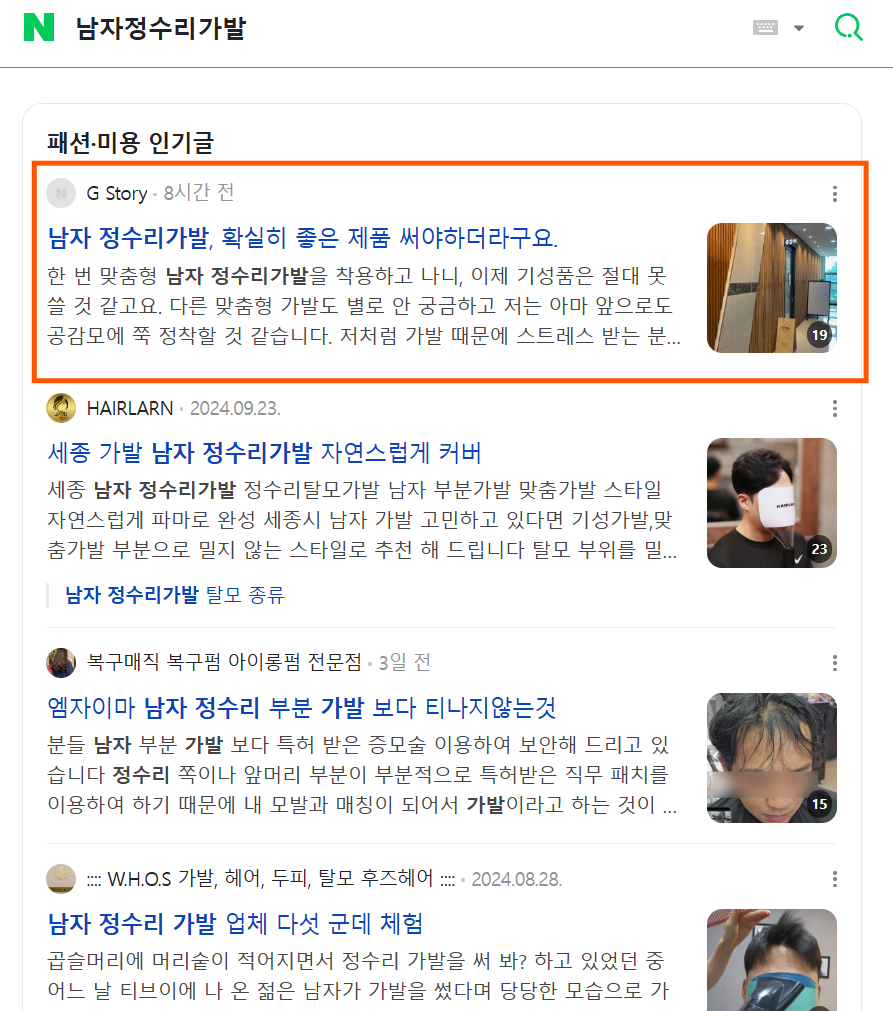
Task: Click the HAIRLARN profile avatar
Action: pos(61,408)
